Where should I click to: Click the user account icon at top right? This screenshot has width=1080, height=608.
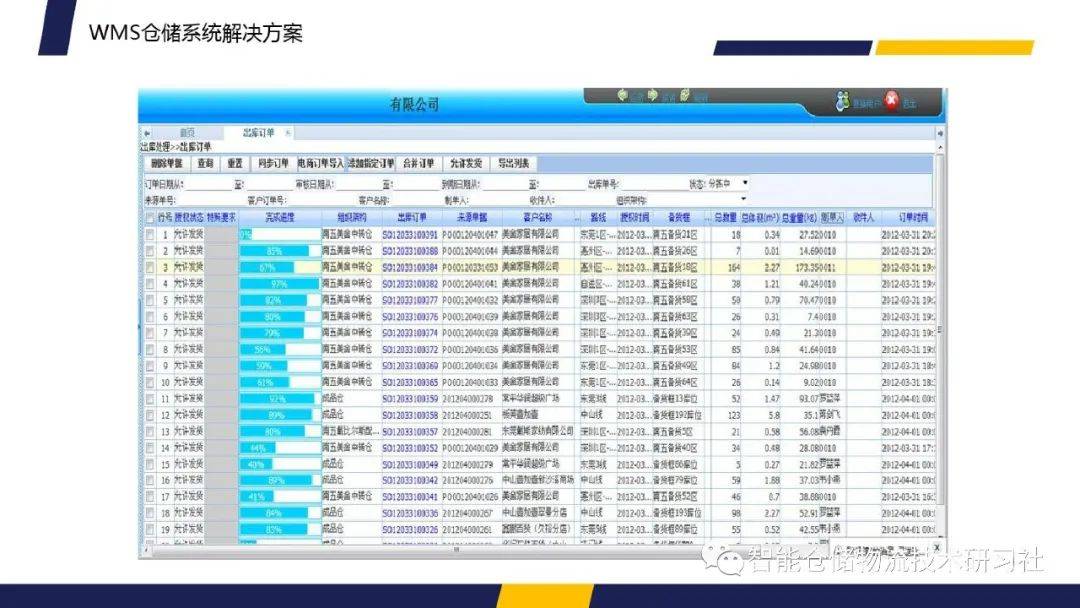click(x=843, y=102)
